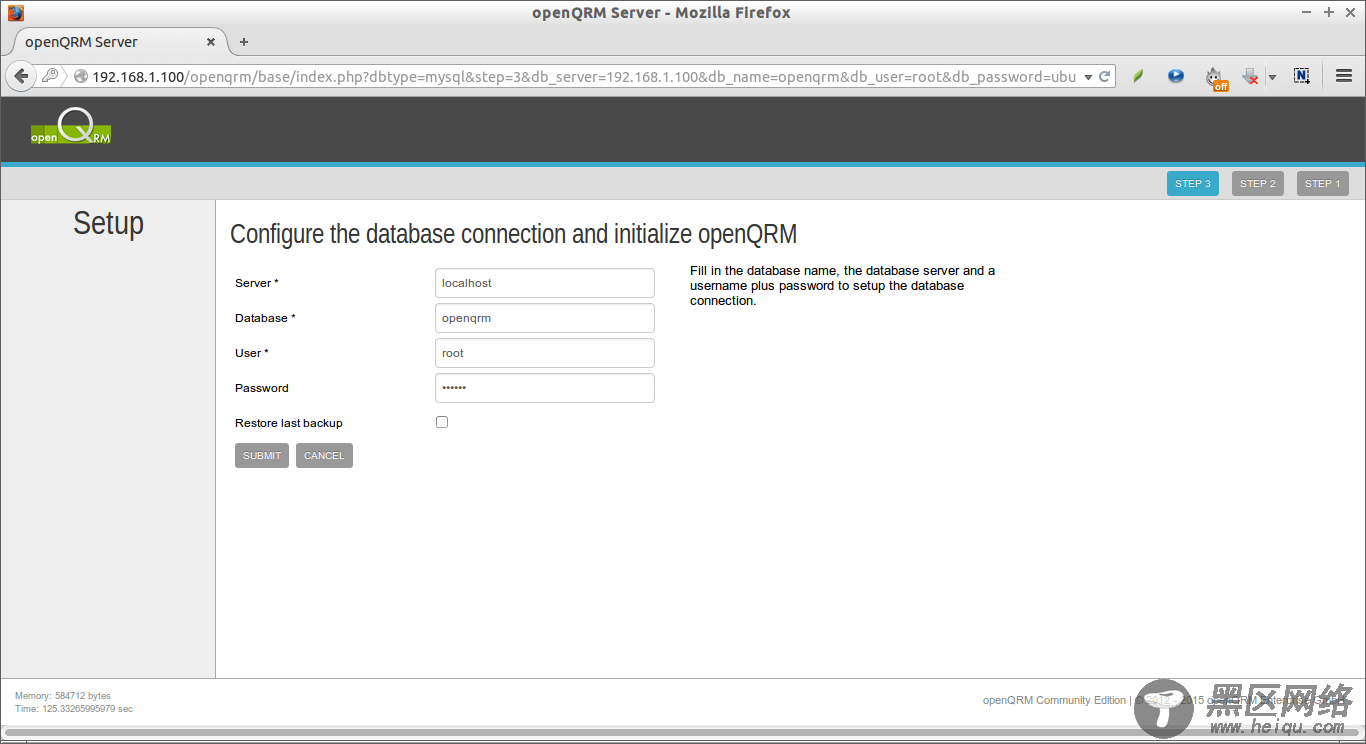Focus the Database input field
Viewport: 1366px width, 744px height.
point(545,318)
